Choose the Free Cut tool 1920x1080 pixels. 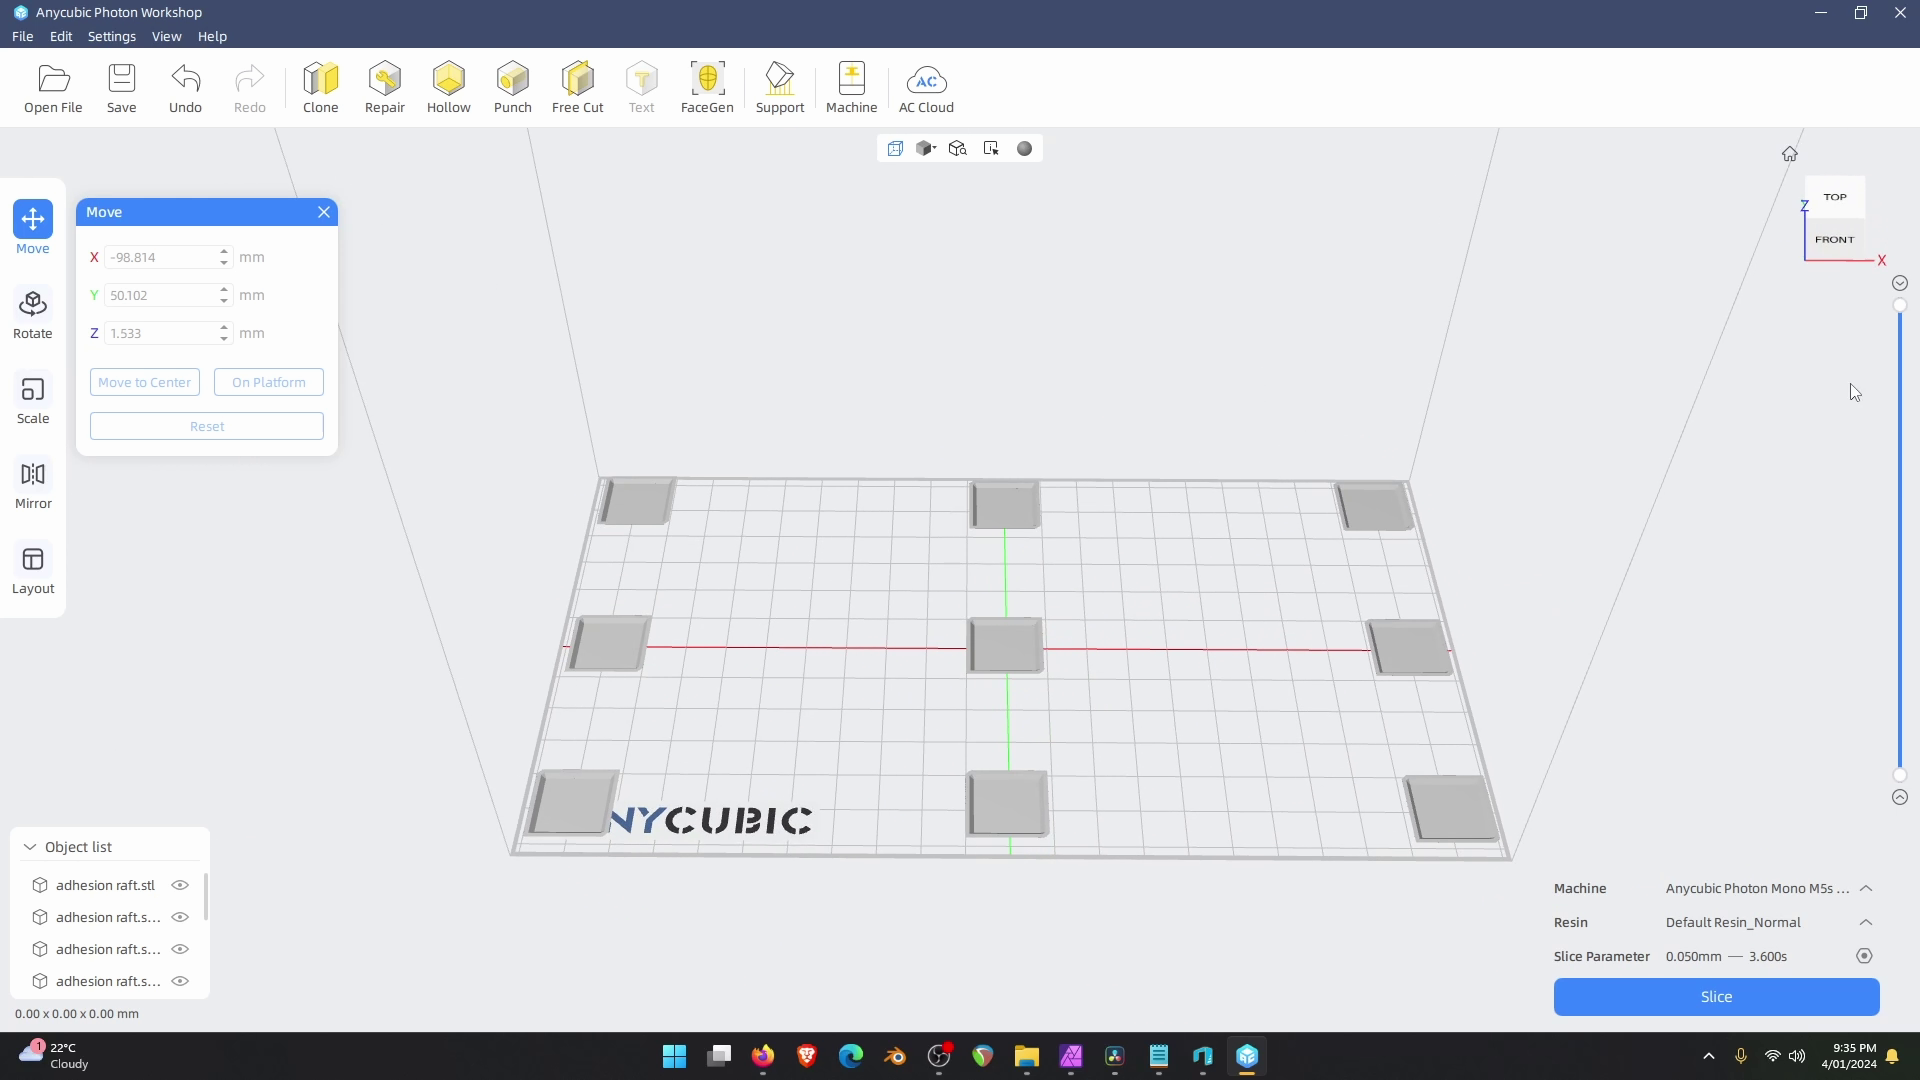578,88
